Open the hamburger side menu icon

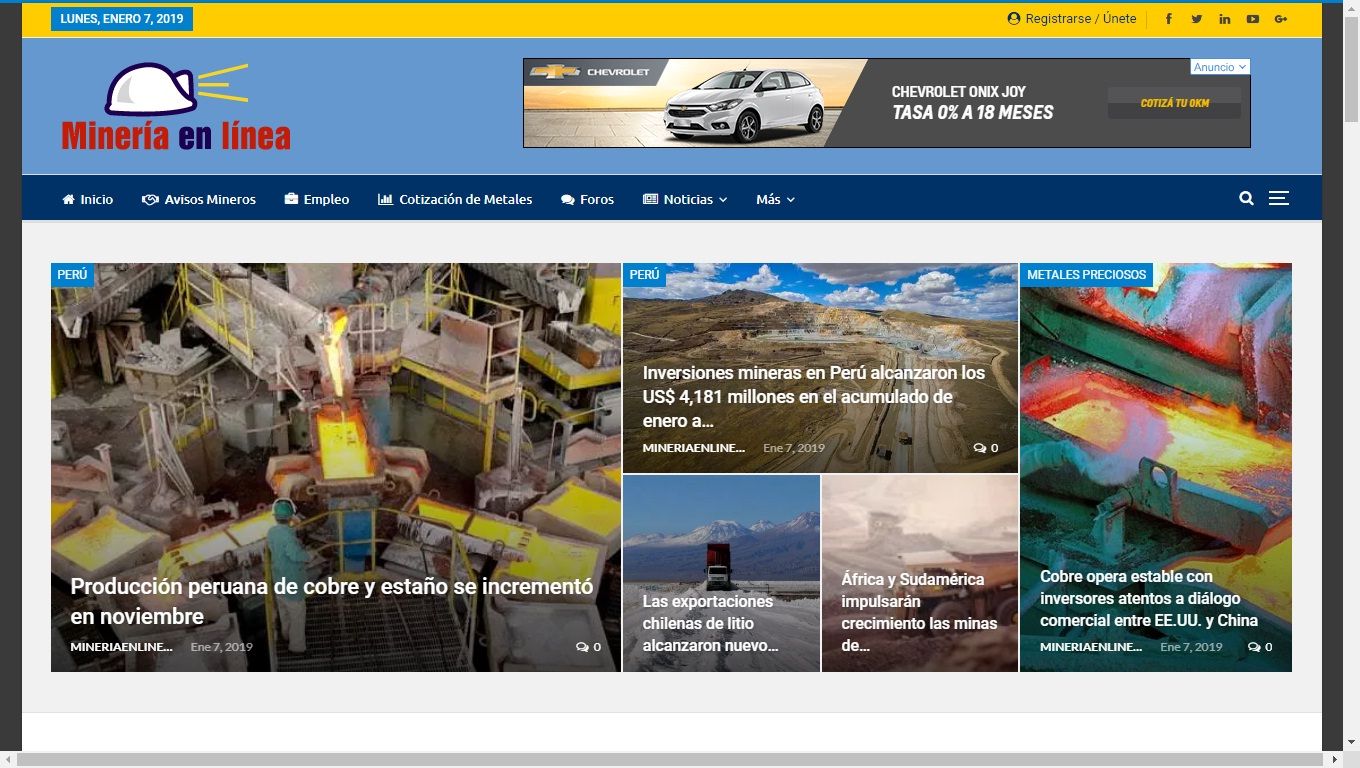click(x=1278, y=199)
